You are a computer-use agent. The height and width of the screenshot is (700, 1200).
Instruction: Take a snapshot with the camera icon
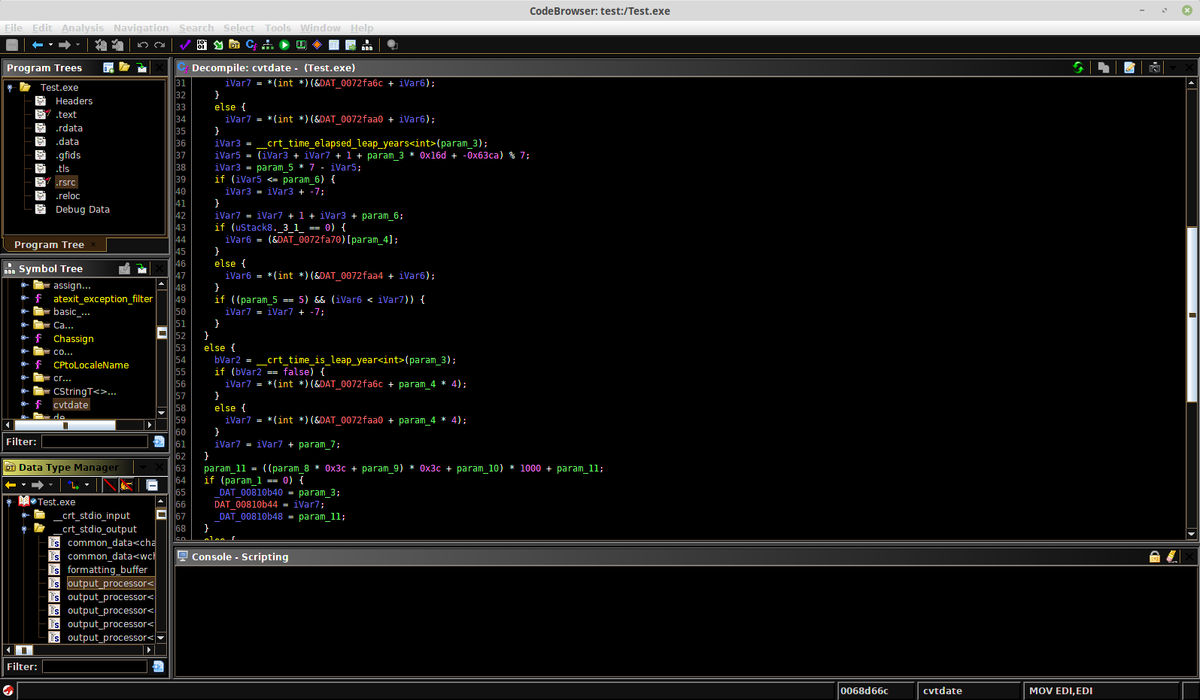1154,67
